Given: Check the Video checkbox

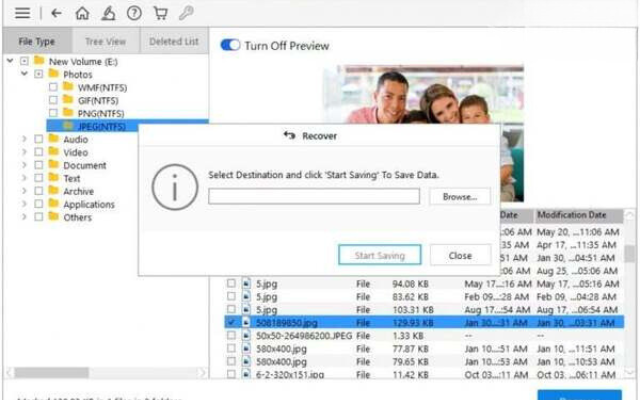Looking at the screenshot, I should [x=38, y=152].
